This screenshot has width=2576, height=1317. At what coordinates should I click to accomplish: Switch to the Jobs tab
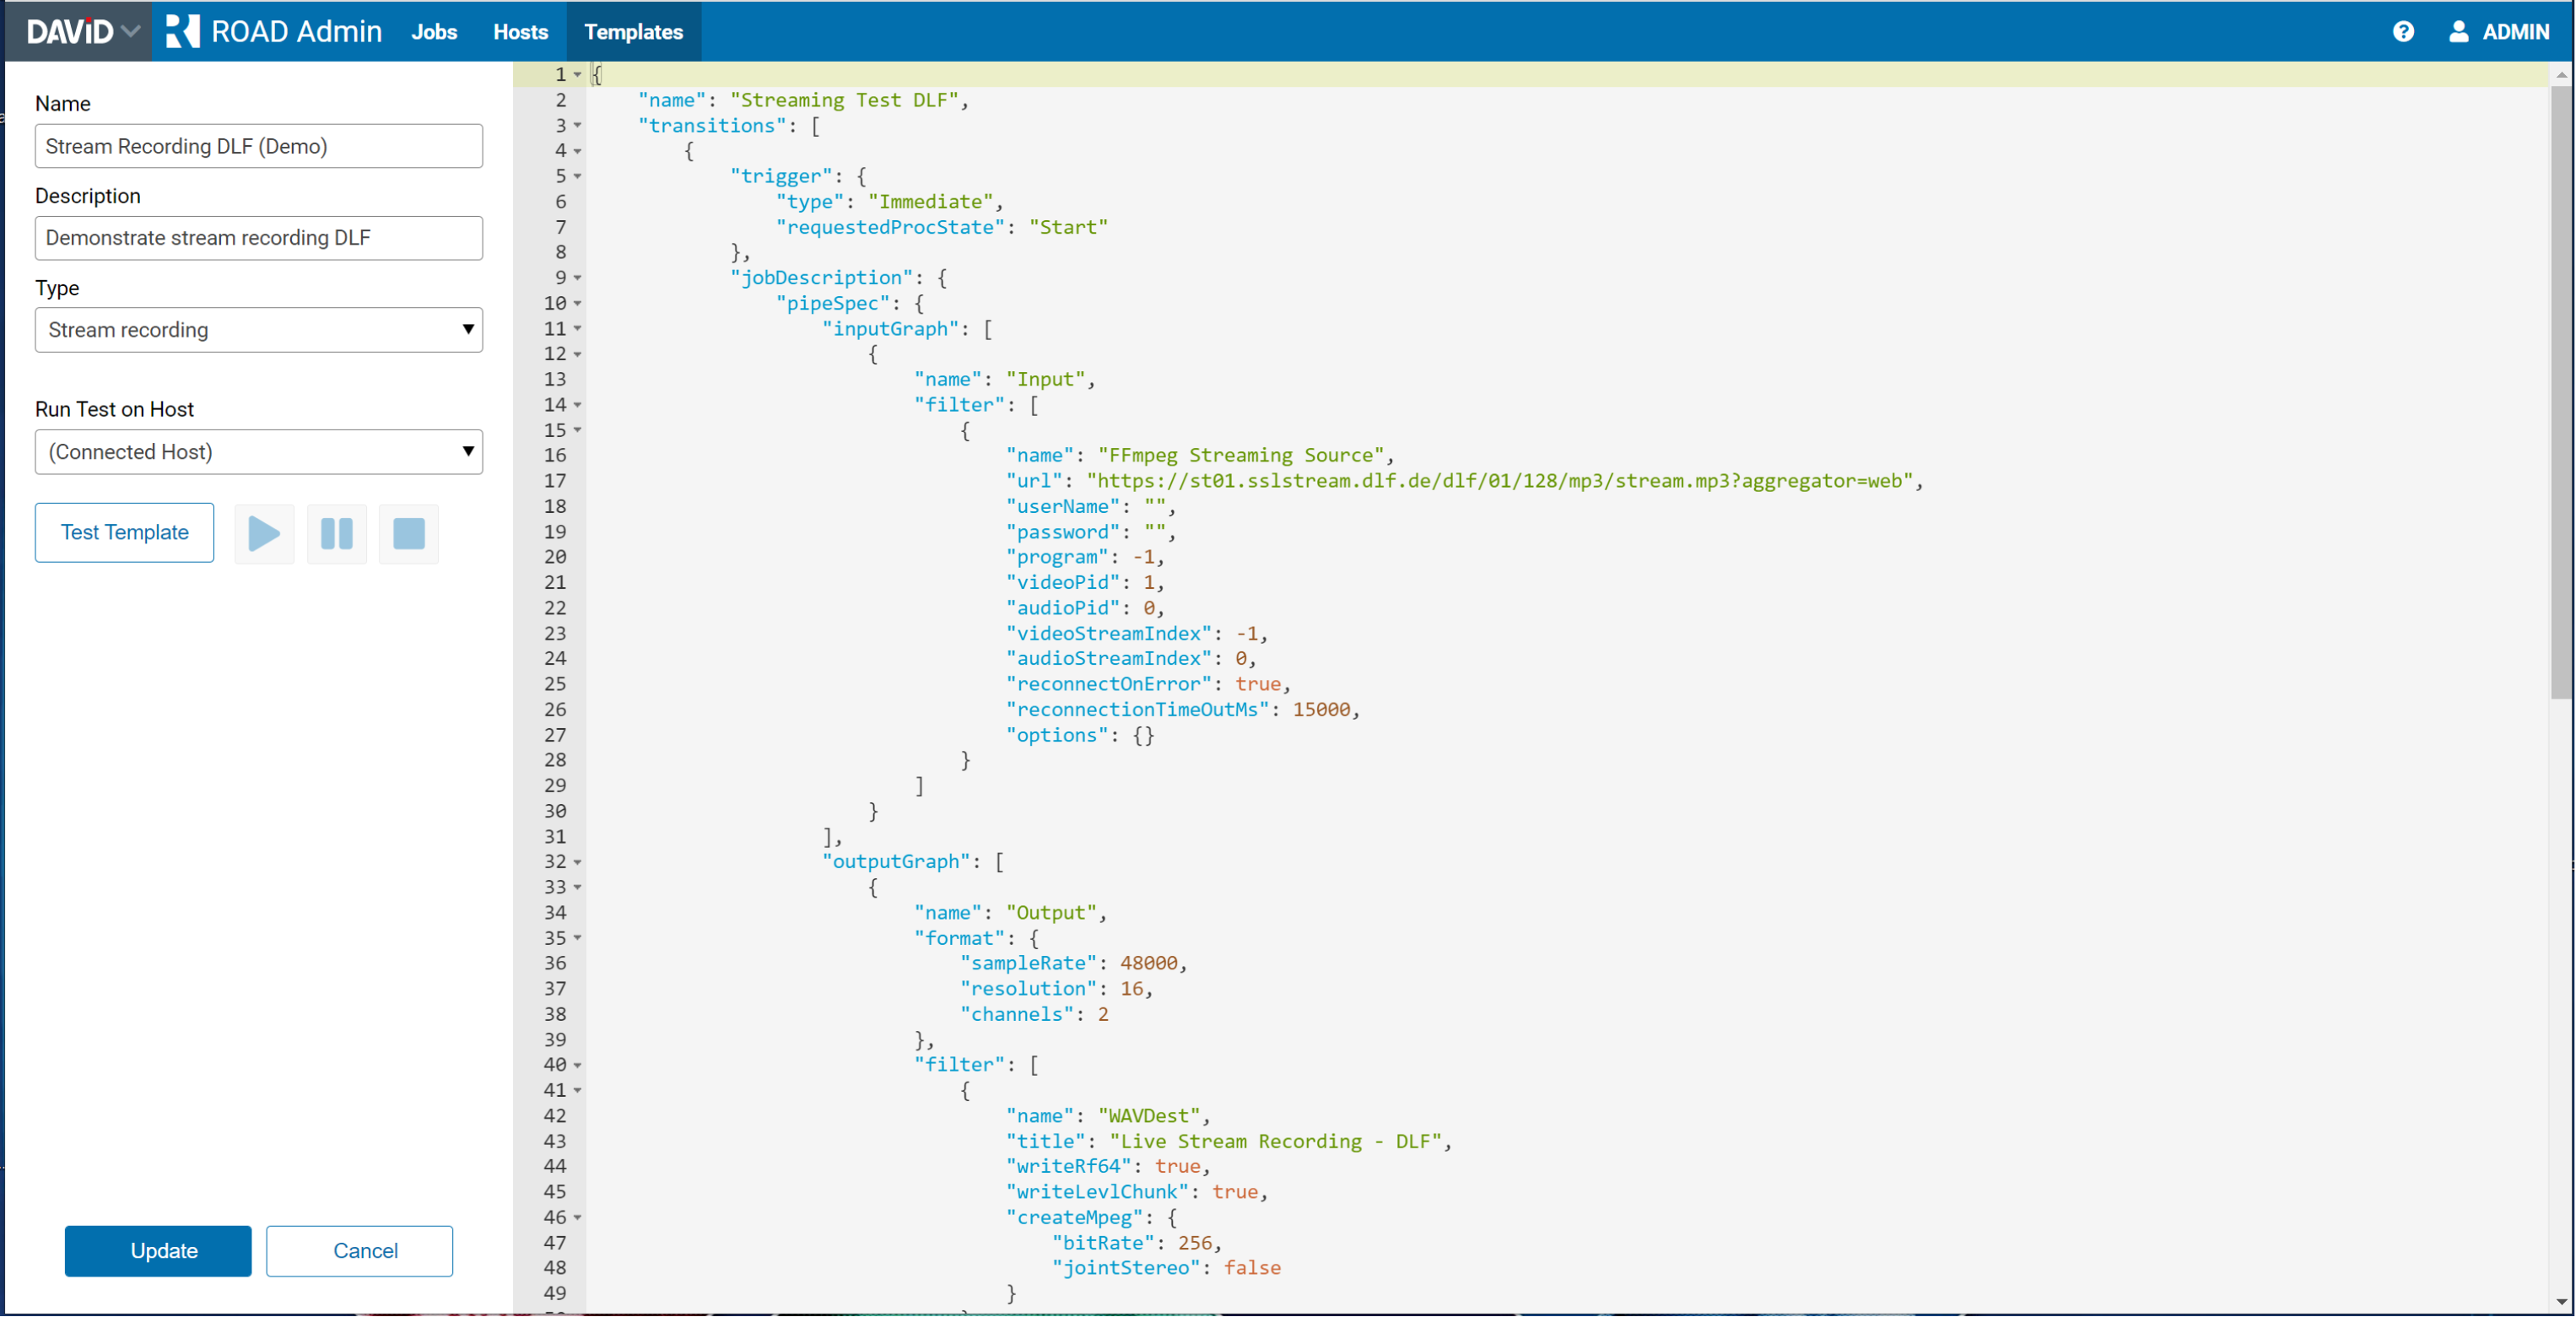434,32
